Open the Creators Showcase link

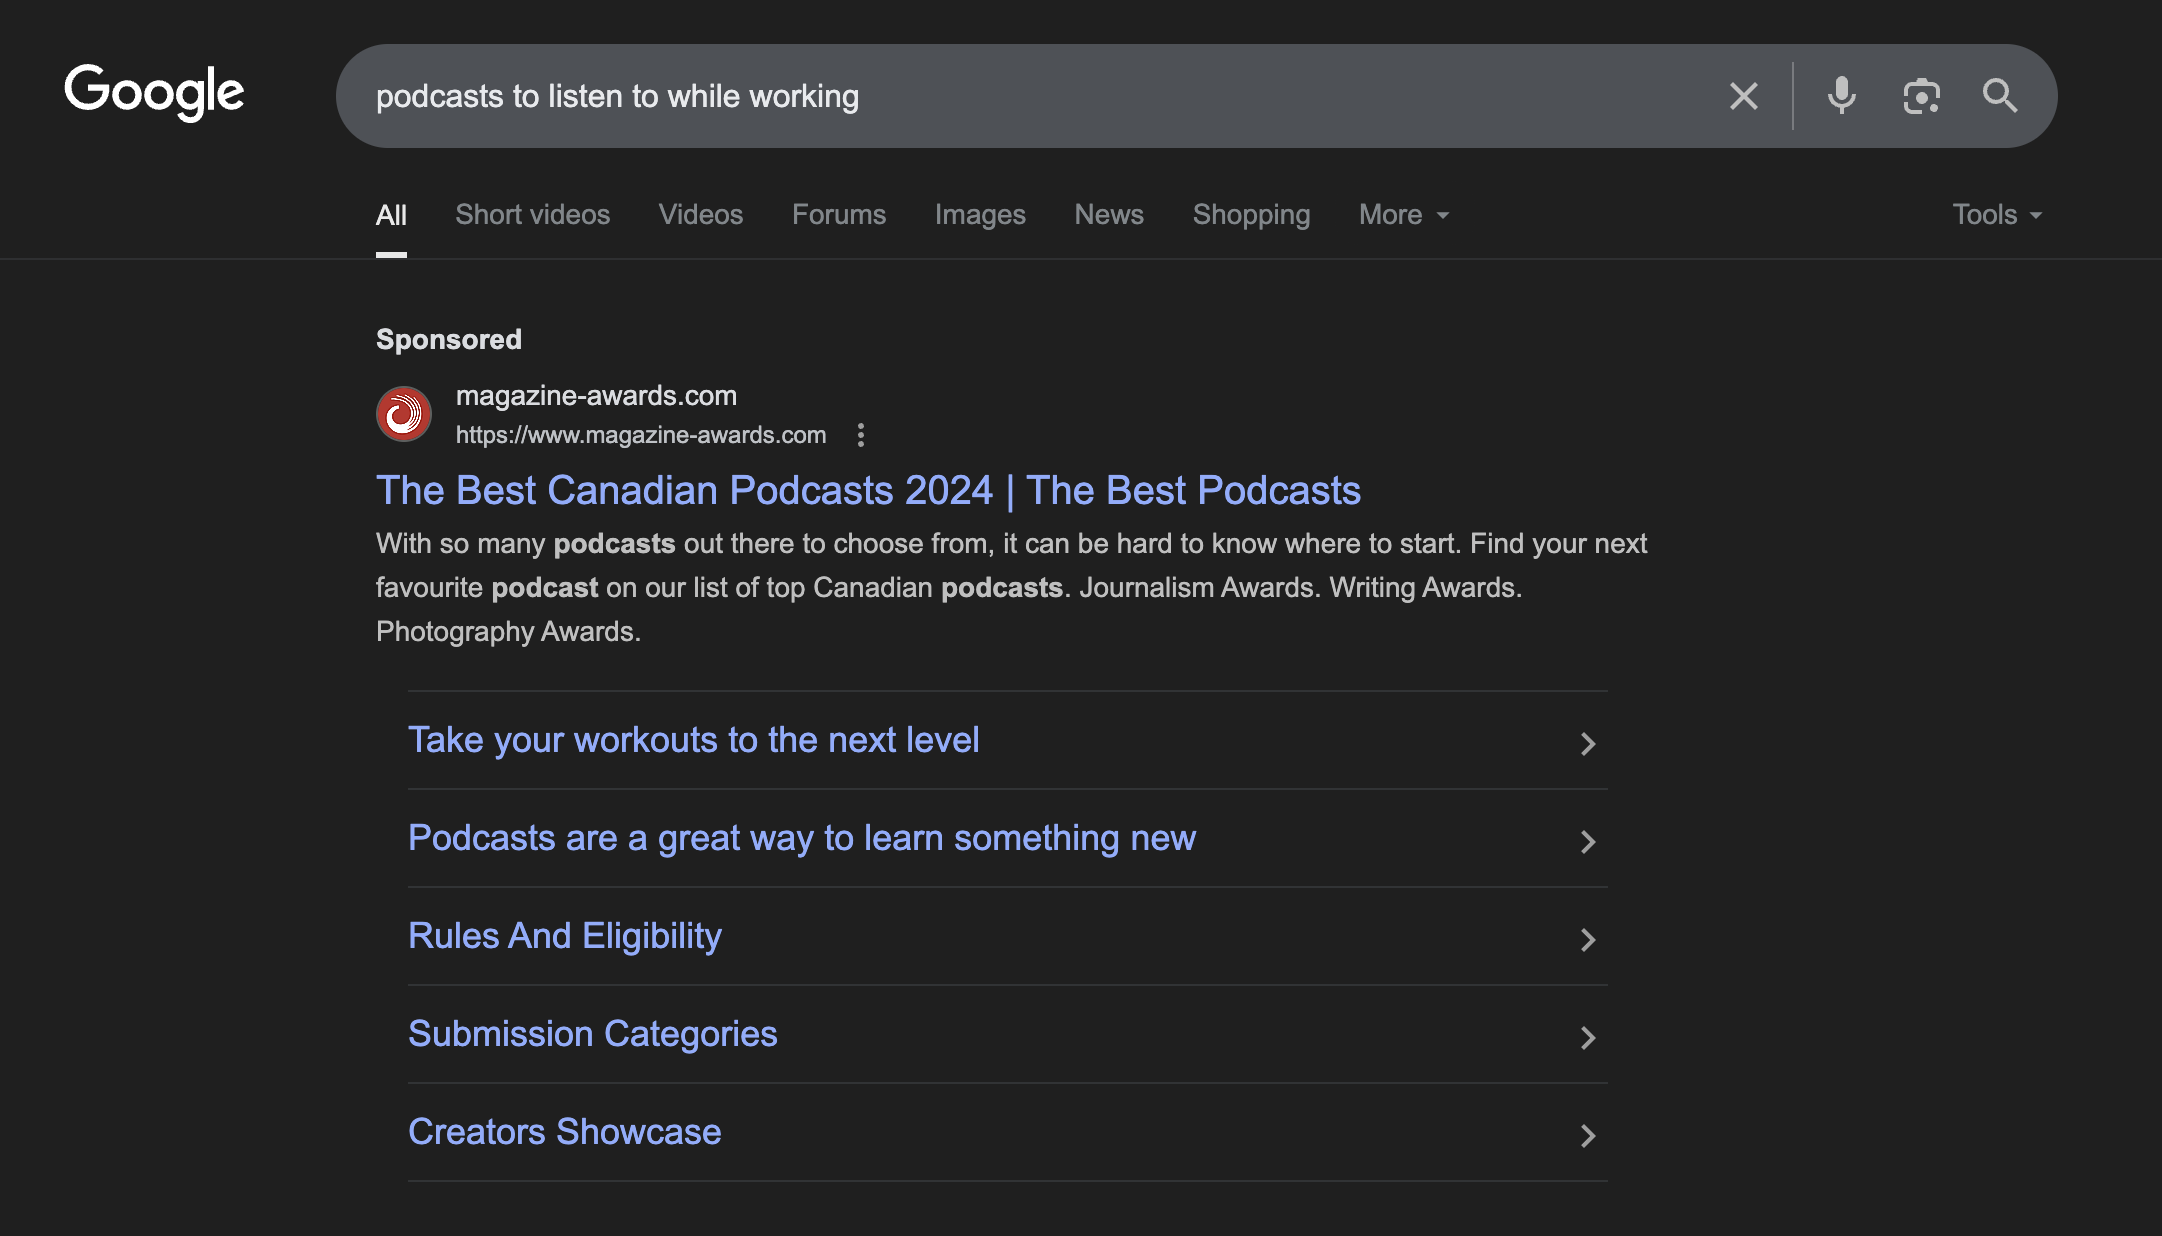click(x=565, y=1132)
